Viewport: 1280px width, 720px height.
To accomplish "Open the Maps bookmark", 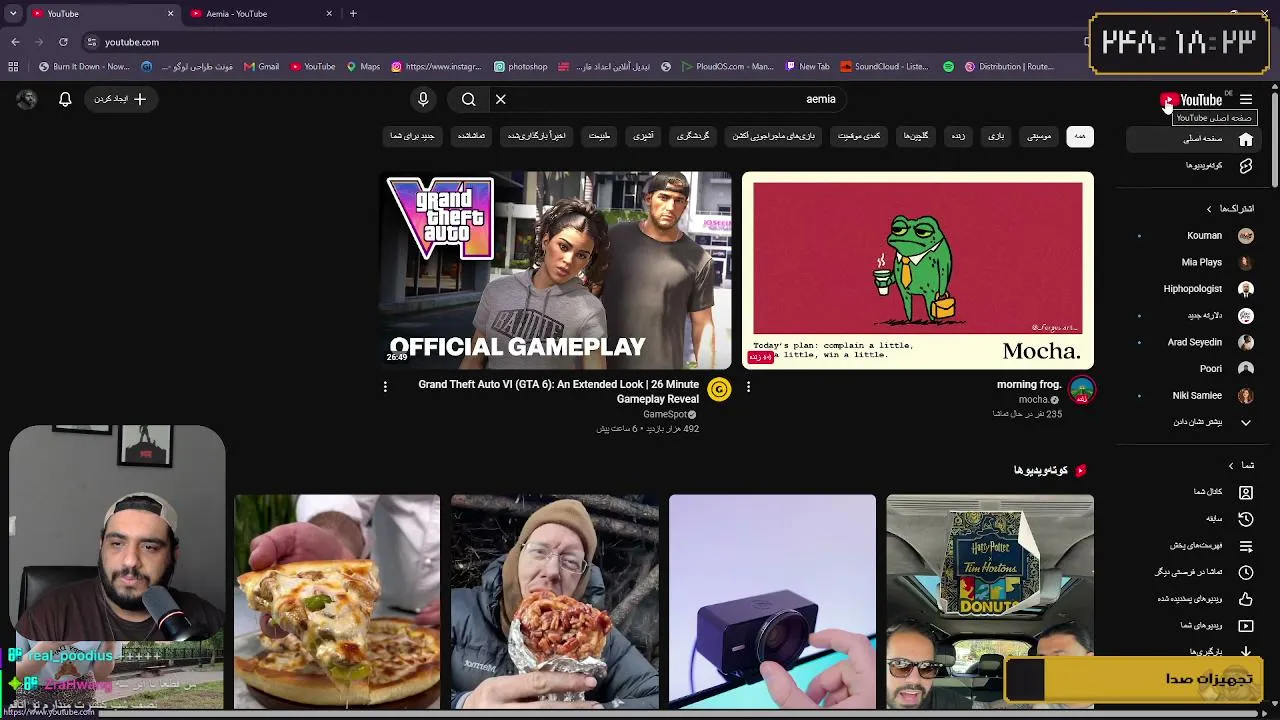I will (363, 67).
